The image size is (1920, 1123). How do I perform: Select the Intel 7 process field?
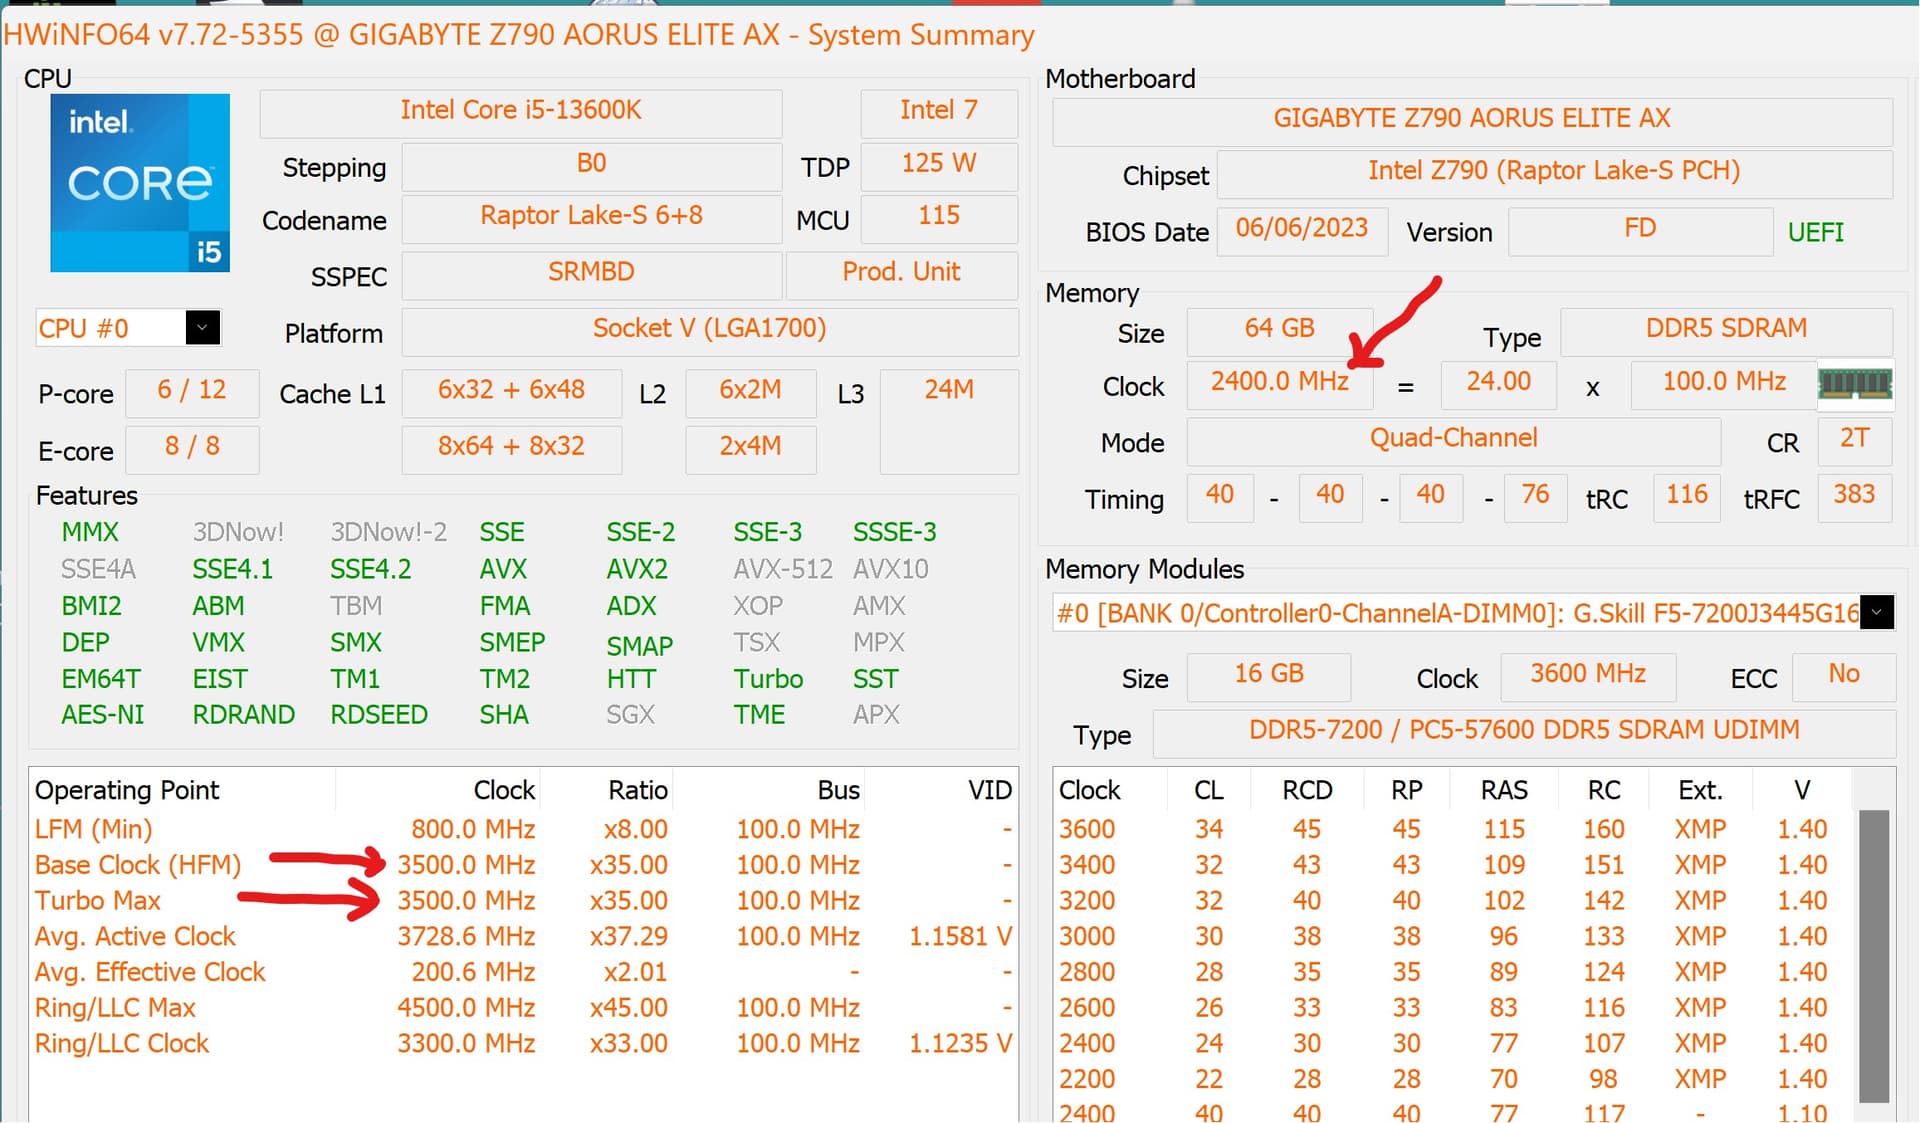pyautogui.click(x=938, y=110)
